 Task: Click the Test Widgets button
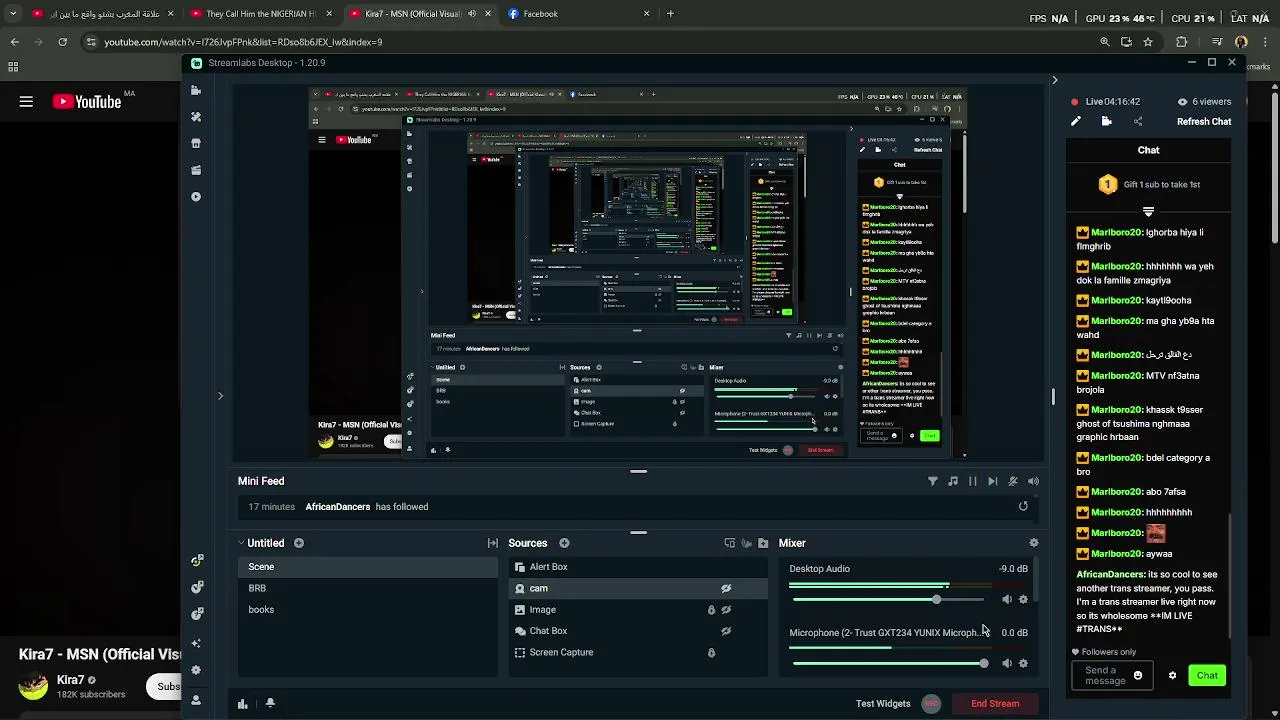883,704
